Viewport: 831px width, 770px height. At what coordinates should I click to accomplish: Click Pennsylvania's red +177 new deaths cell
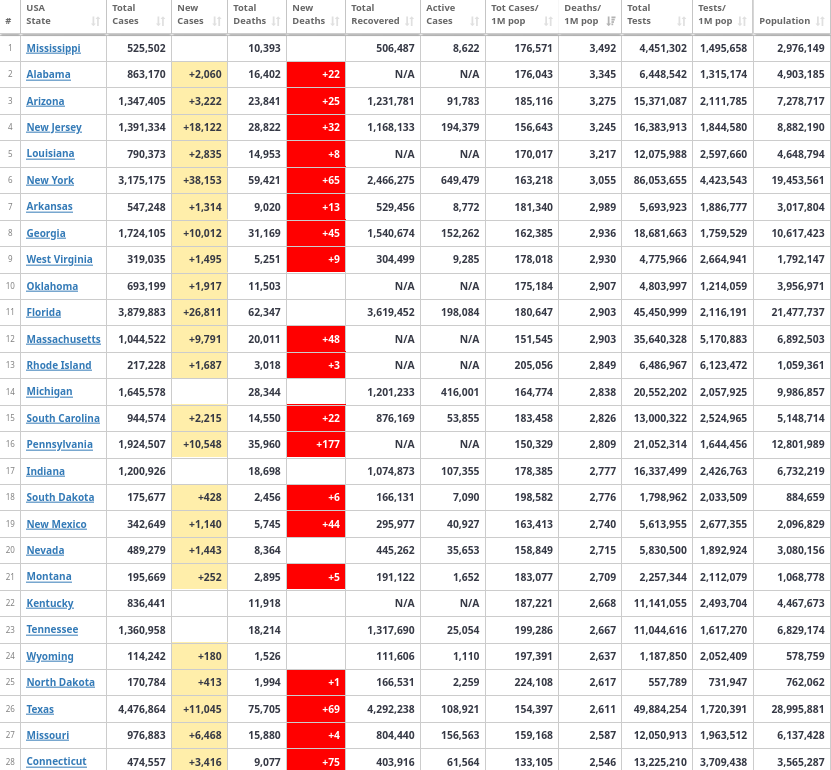coord(316,444)
